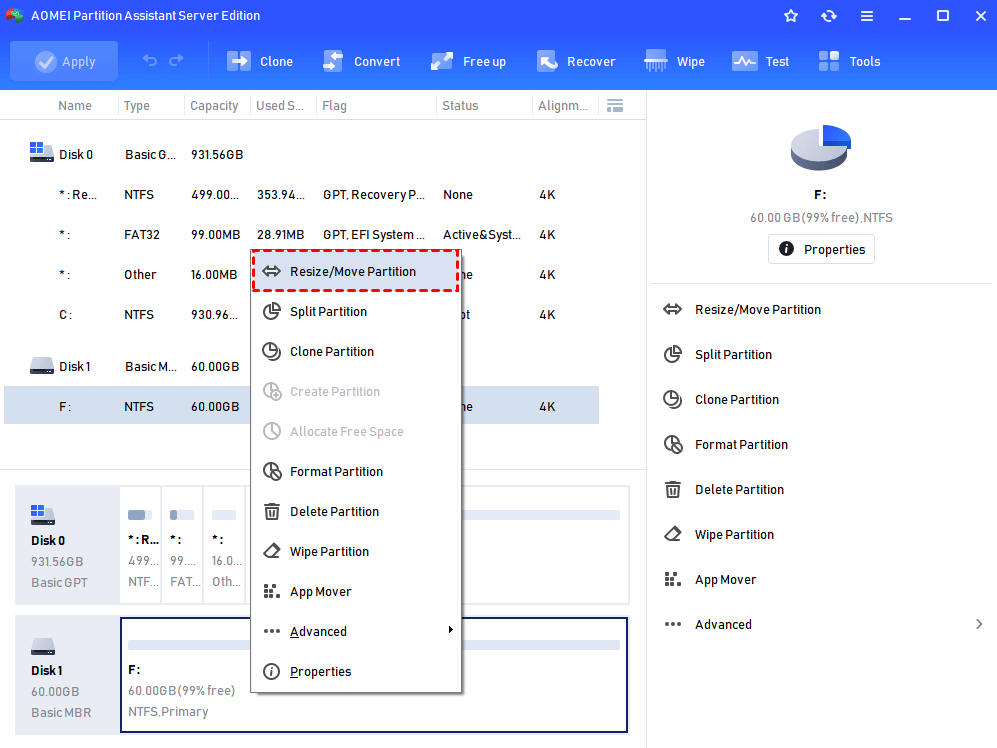Choose Split Partition in context menu
997x748 pixels.
click(x=355, y=312)
